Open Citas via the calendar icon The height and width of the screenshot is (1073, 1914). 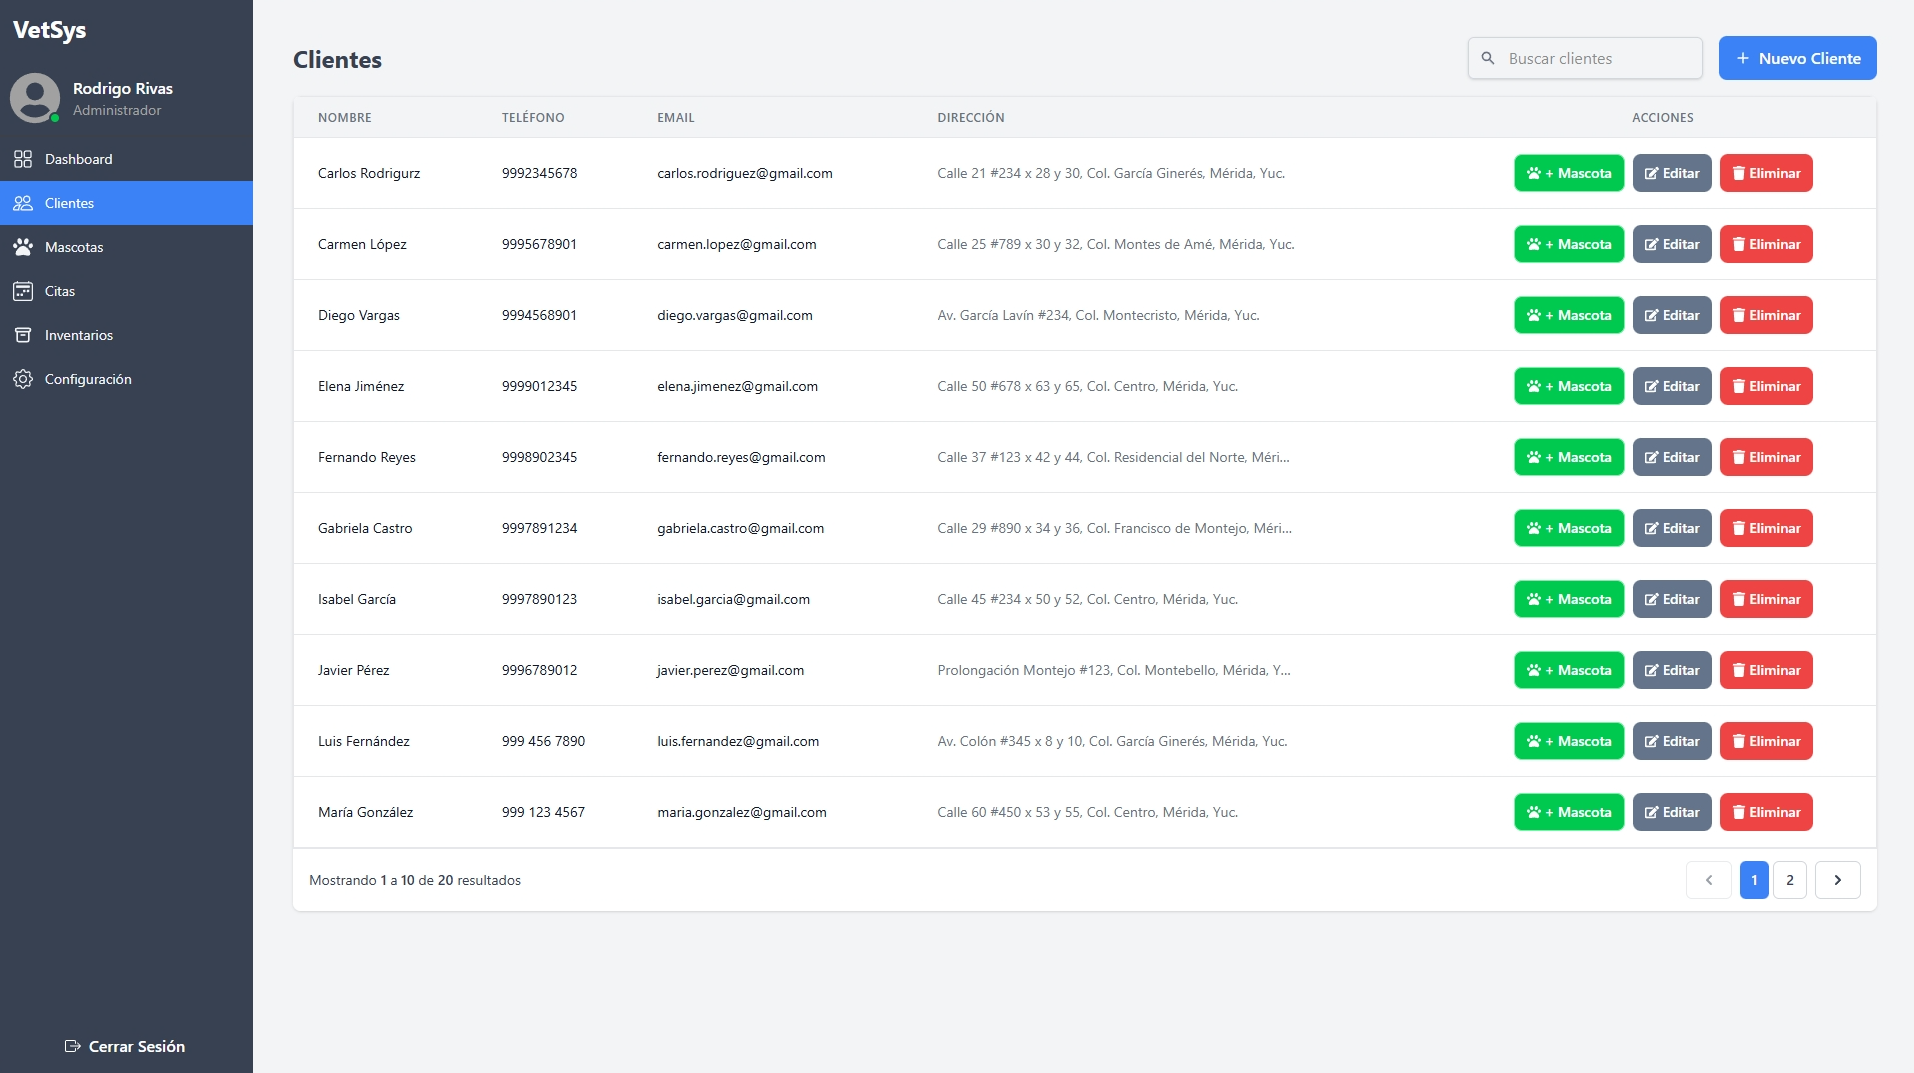coord(24,291)
